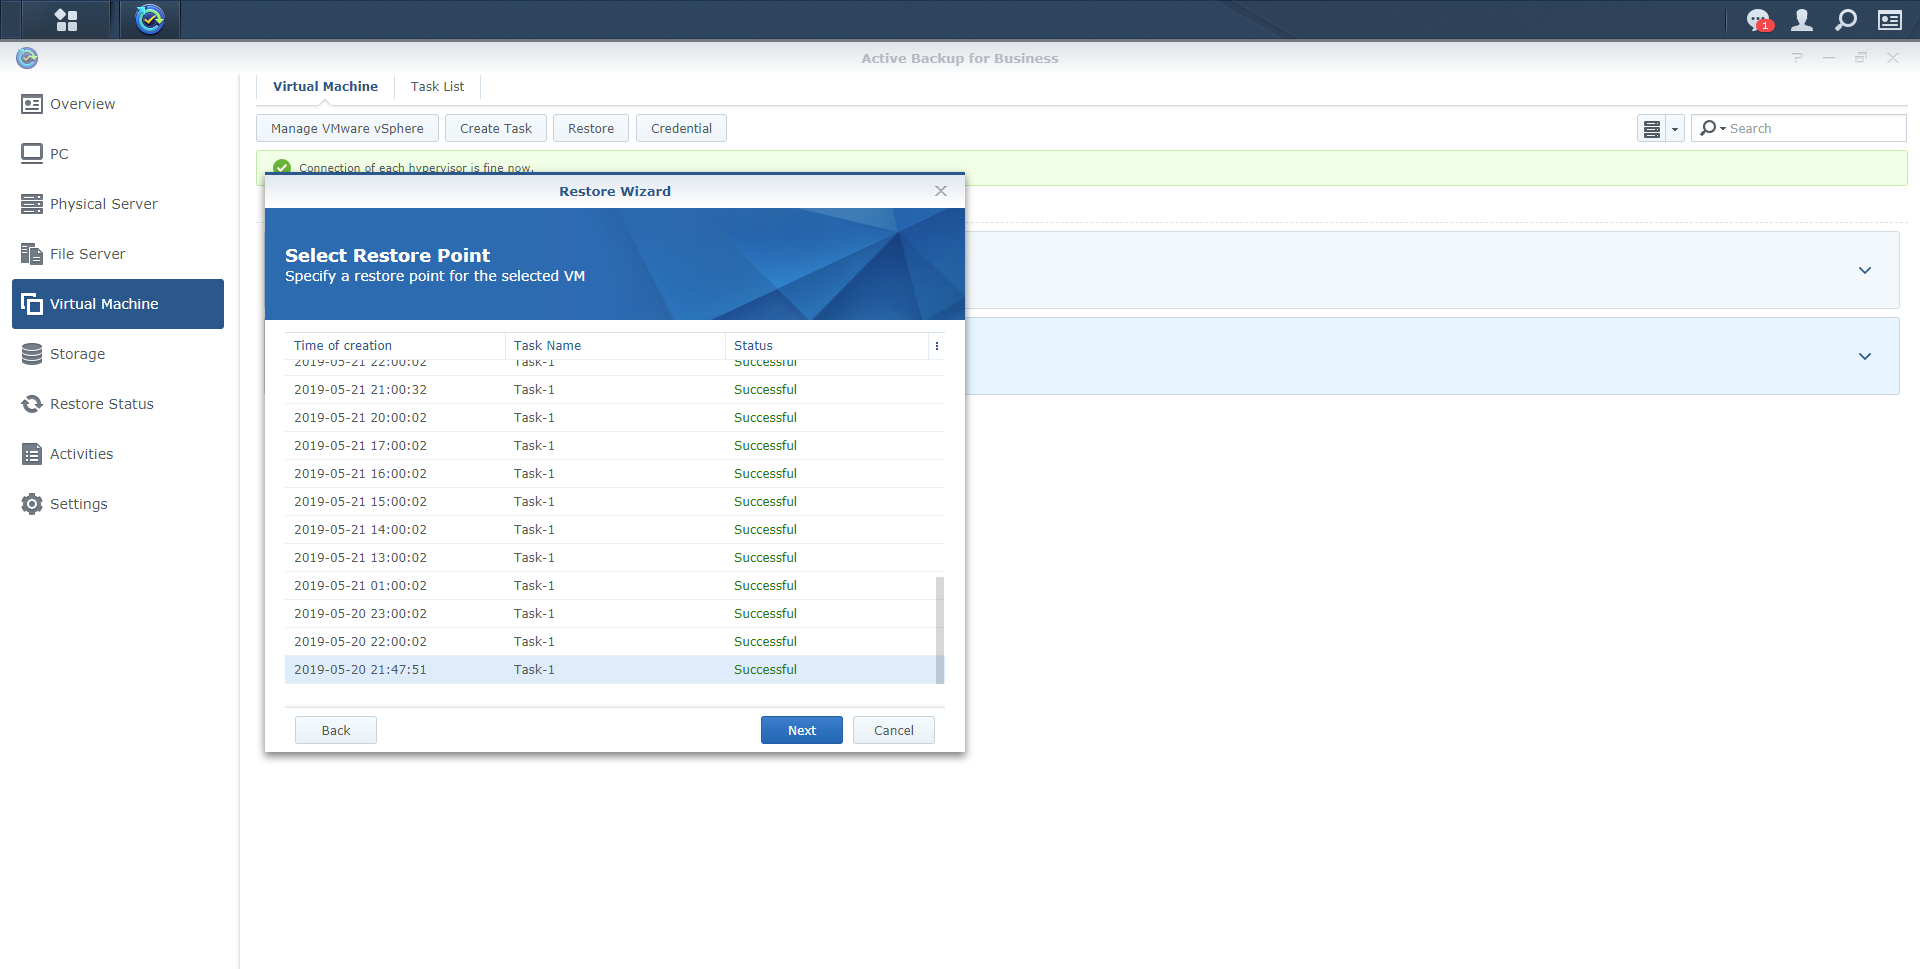Select restore point 2019-05-21 16:00:02

[x=615, y=474]
